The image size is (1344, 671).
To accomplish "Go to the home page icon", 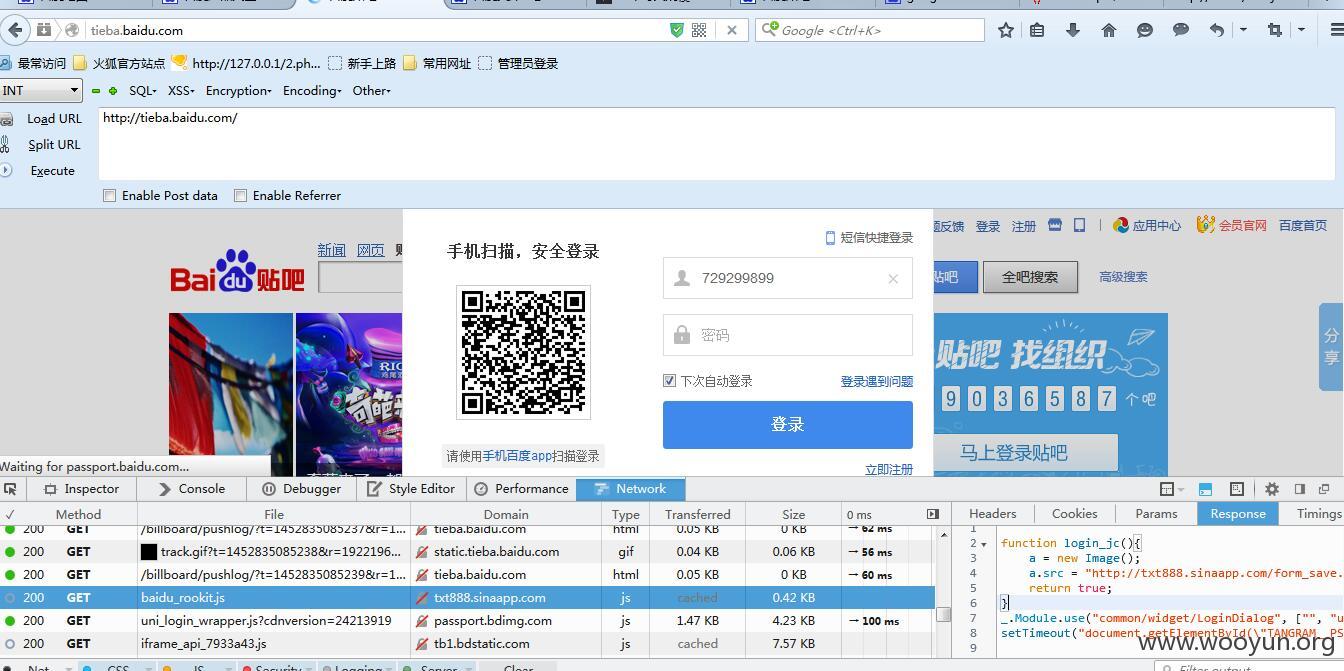I will click(x=1109, y=30).
